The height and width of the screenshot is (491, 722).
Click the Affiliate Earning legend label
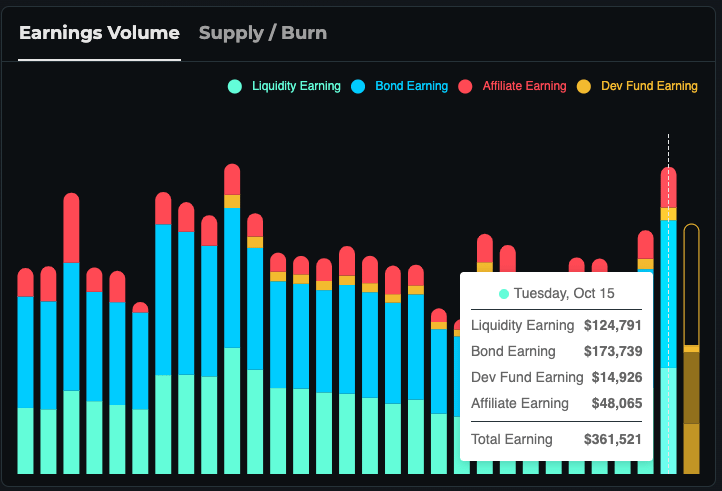pyautogui.click(x=524, y=87)
